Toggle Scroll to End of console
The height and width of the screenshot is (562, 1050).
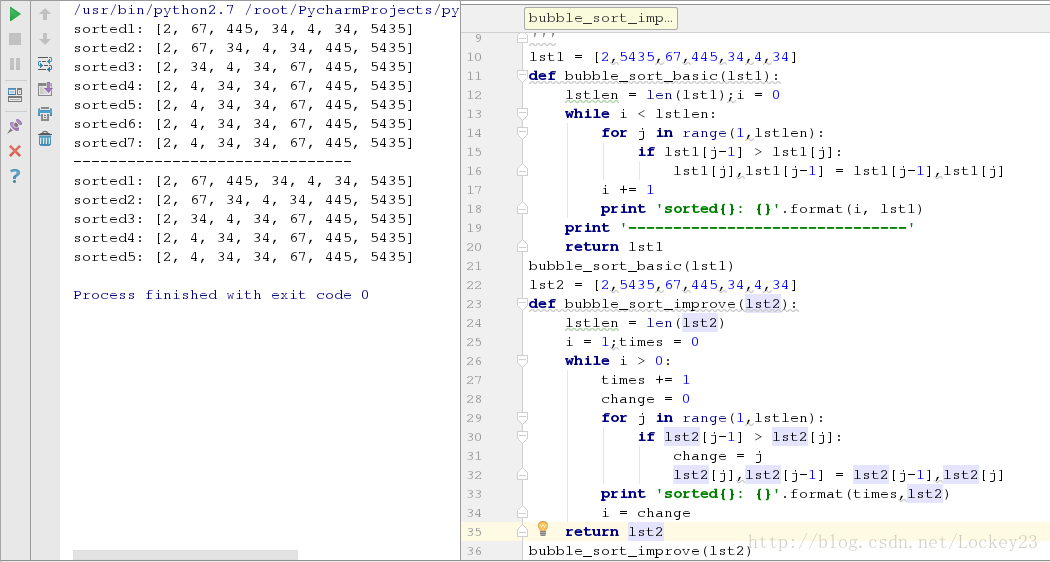point(45,88)
